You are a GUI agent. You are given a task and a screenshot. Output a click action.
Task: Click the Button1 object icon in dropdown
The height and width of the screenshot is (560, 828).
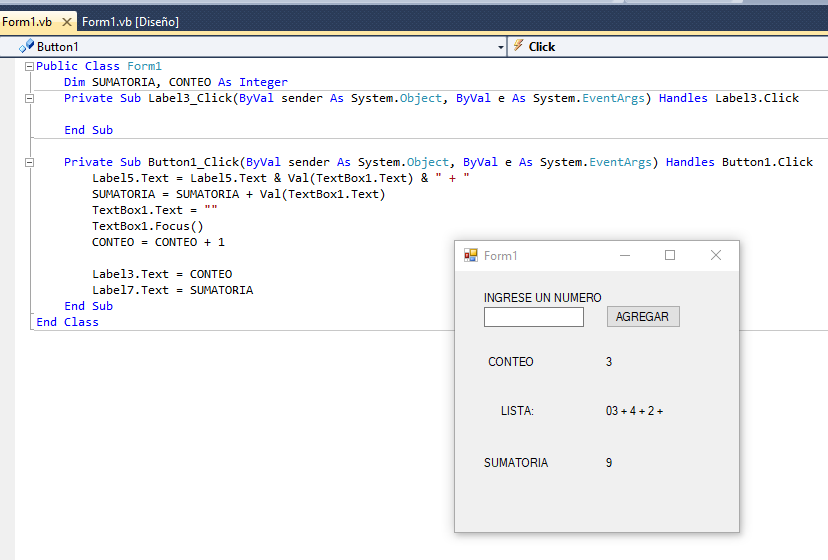(26, 46)
